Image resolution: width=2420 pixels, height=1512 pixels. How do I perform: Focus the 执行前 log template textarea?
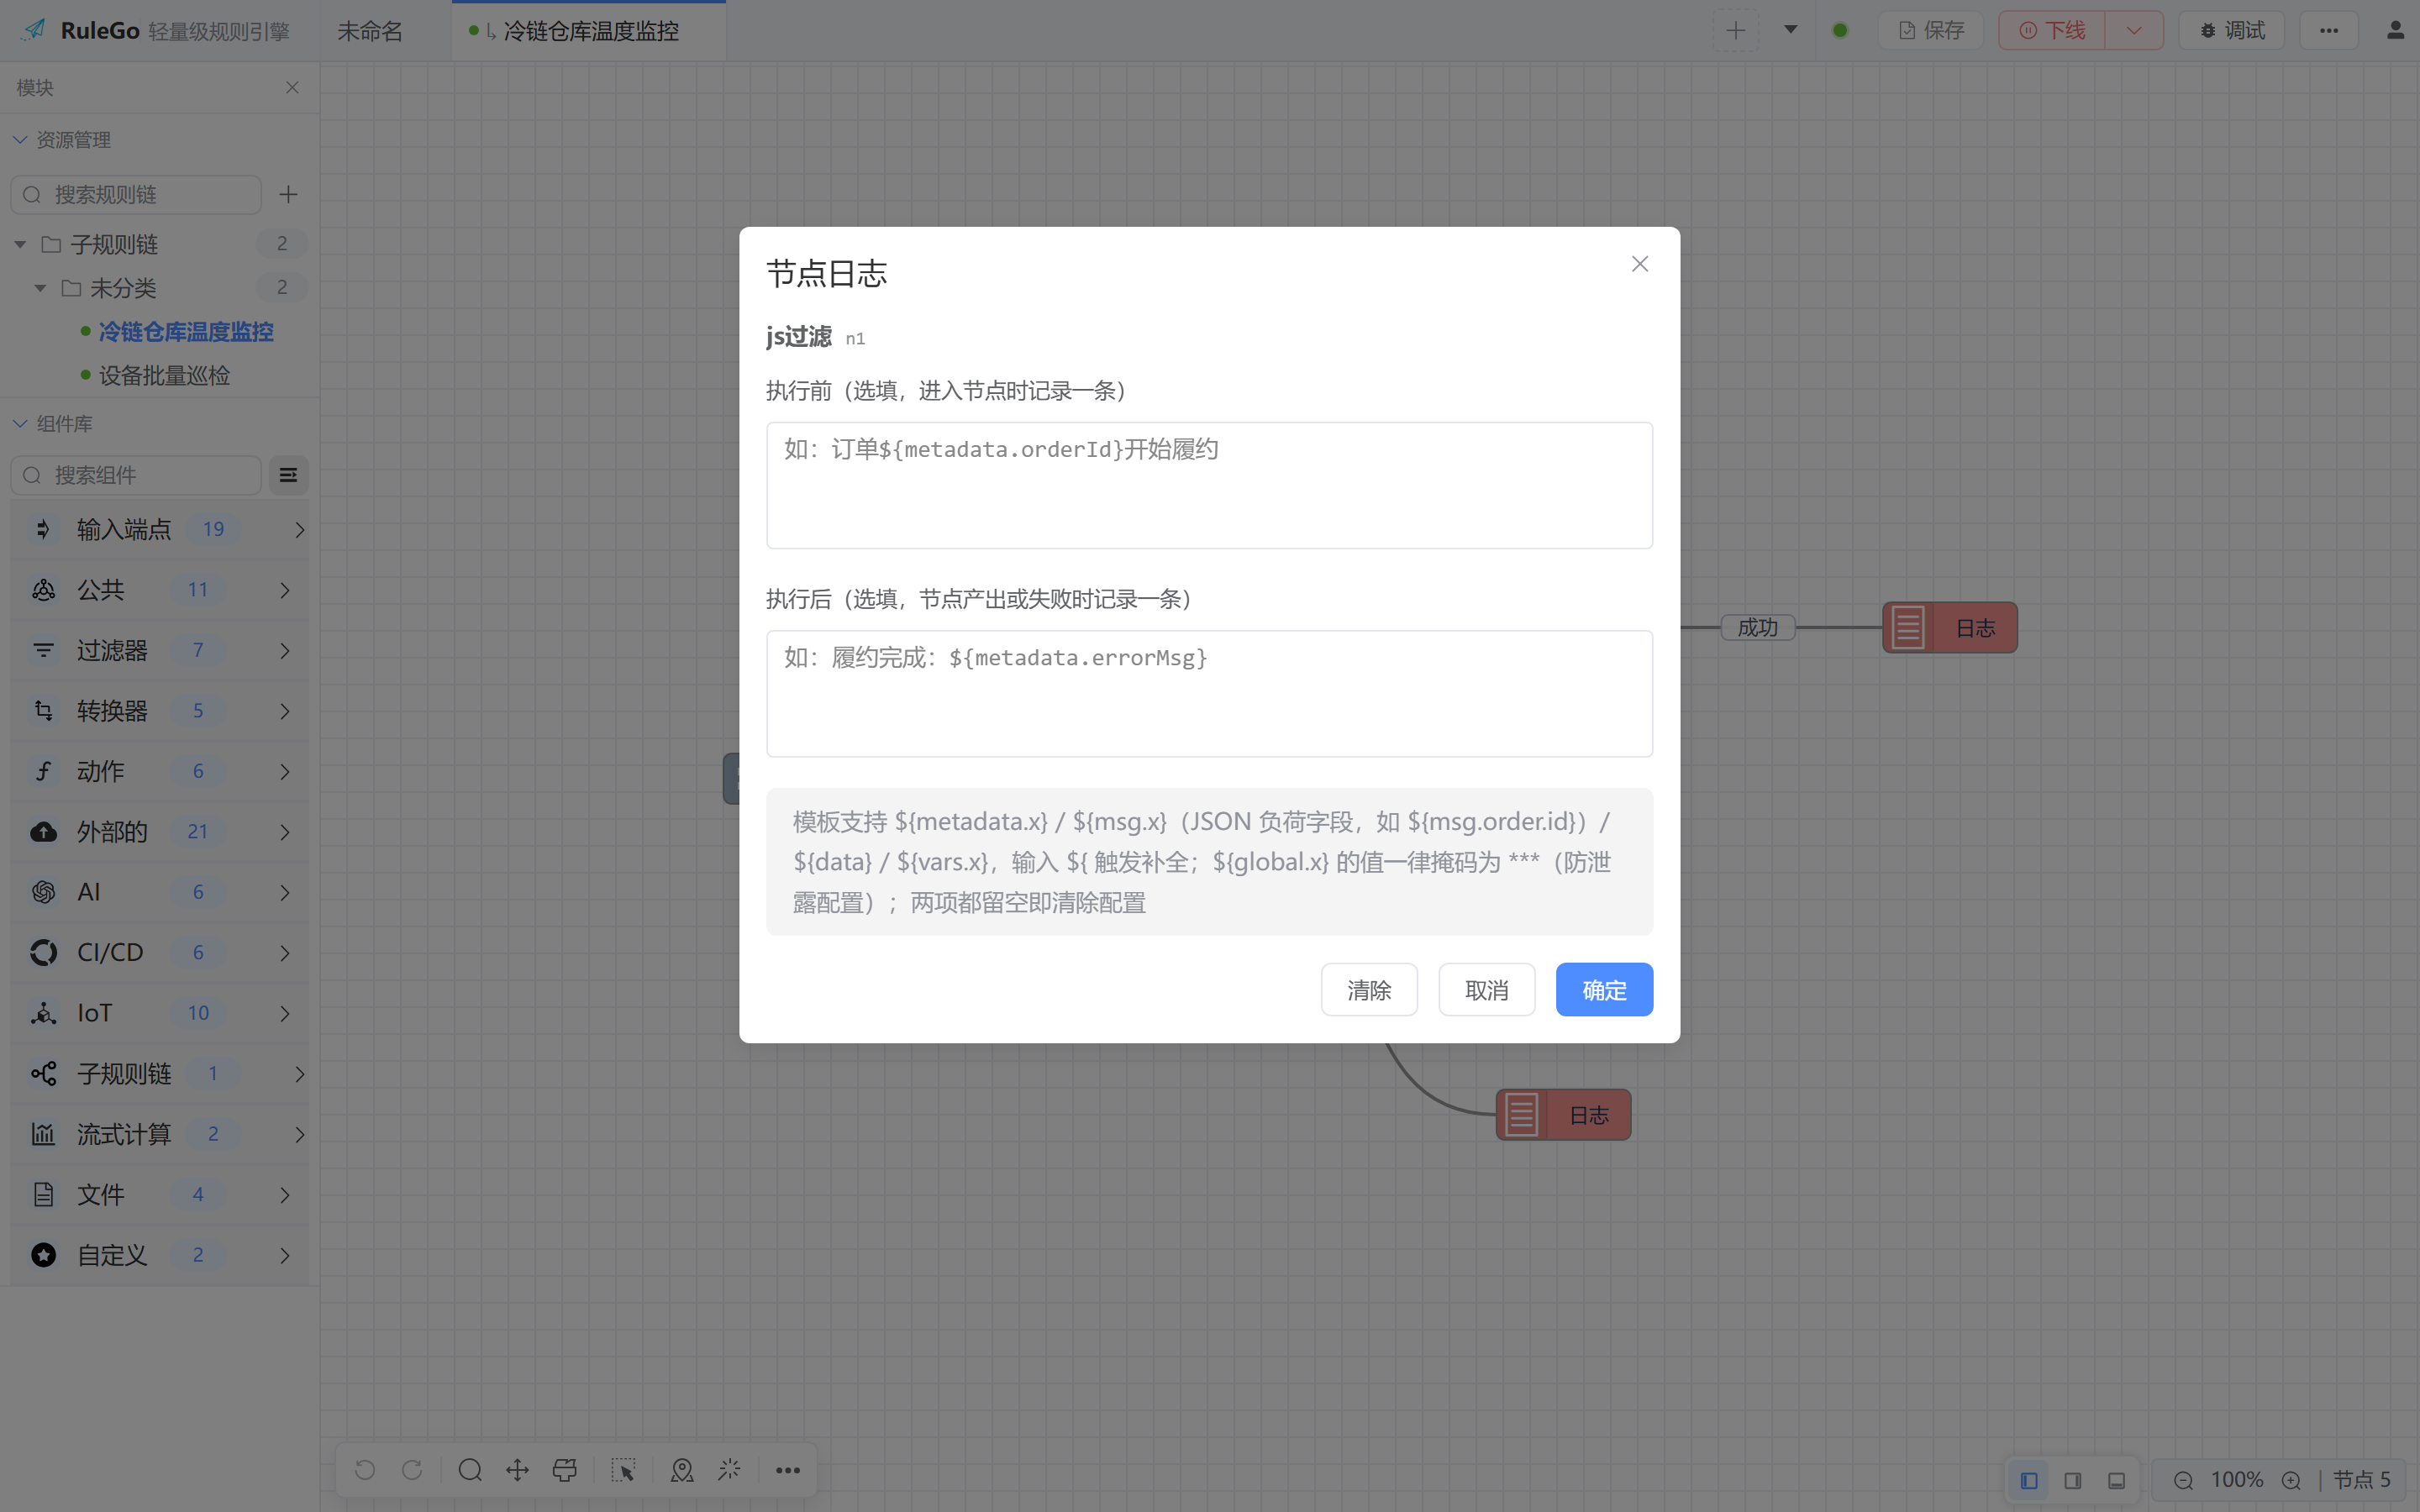(x=1209, y=485)
